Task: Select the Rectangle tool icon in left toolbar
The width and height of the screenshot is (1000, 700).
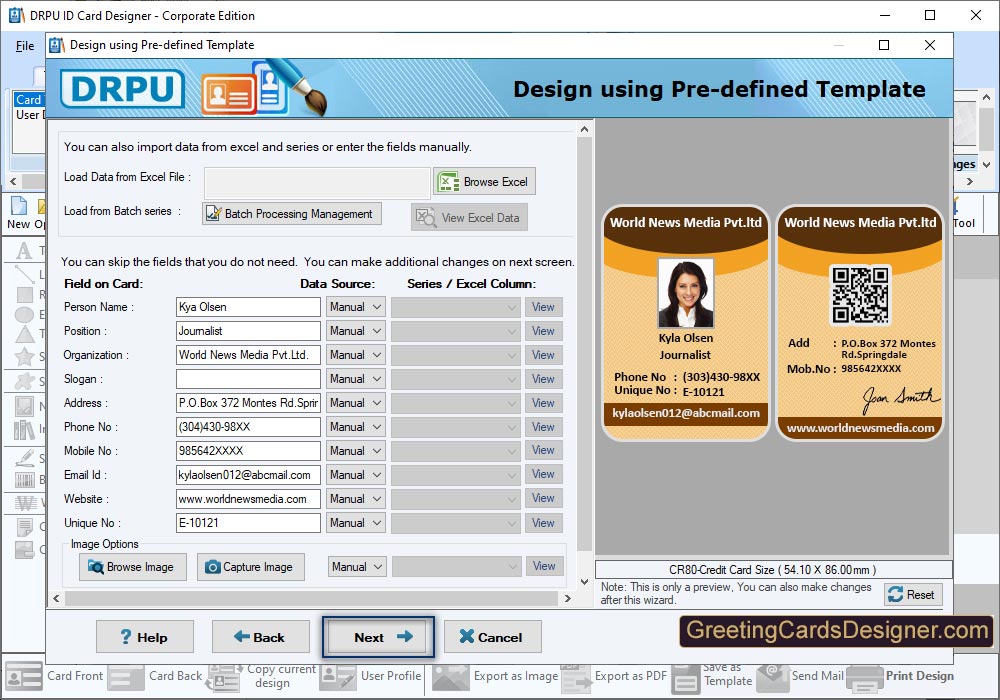Action: [24, 295]
